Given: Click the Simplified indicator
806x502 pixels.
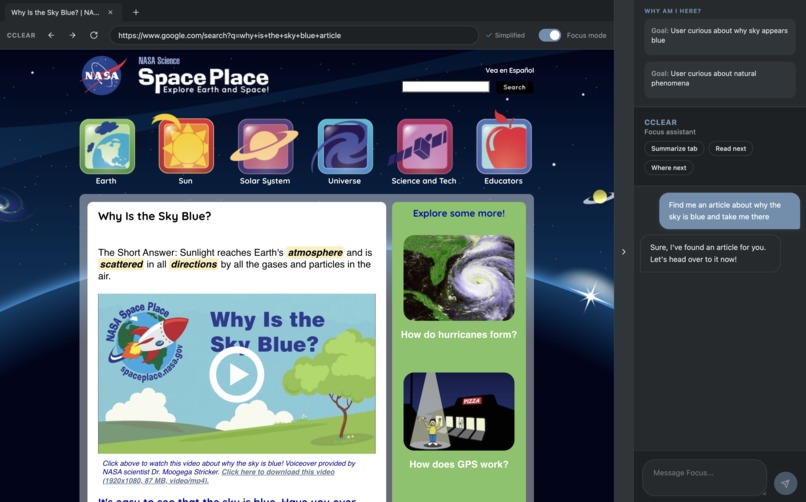Looking at the screenshot, I should pos(505,35).
